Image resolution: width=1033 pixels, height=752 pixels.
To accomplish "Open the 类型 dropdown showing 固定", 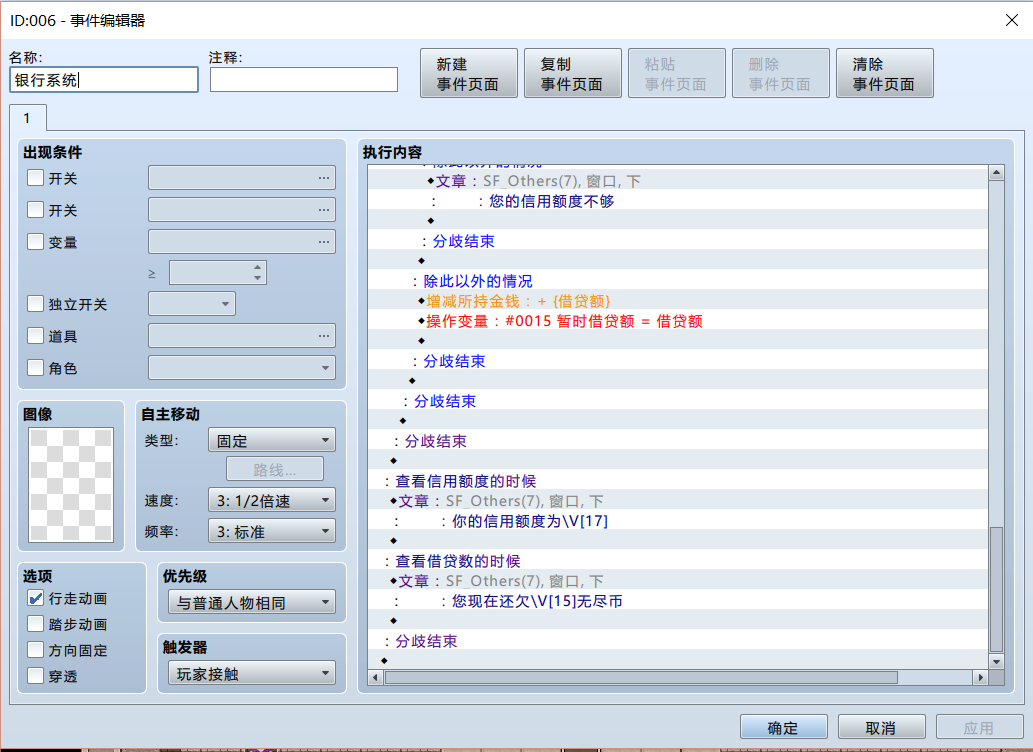I will tap(271, 440).
